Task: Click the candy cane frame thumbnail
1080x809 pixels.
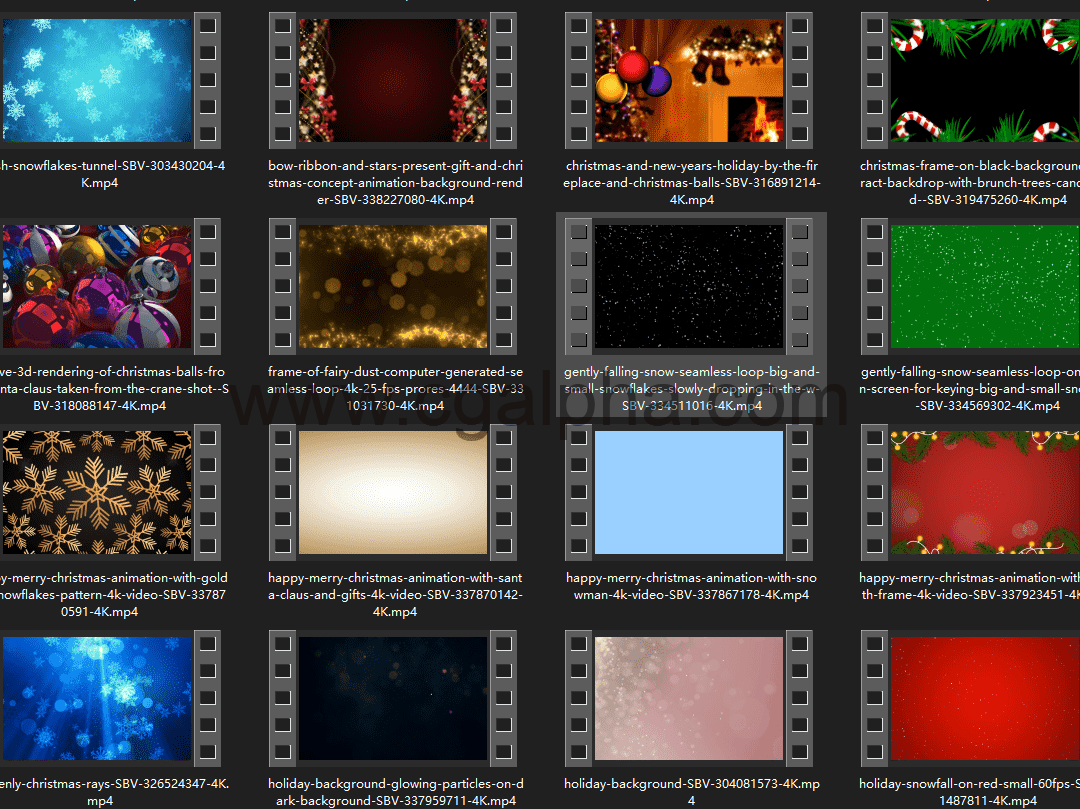Action: tap(985, 80)
